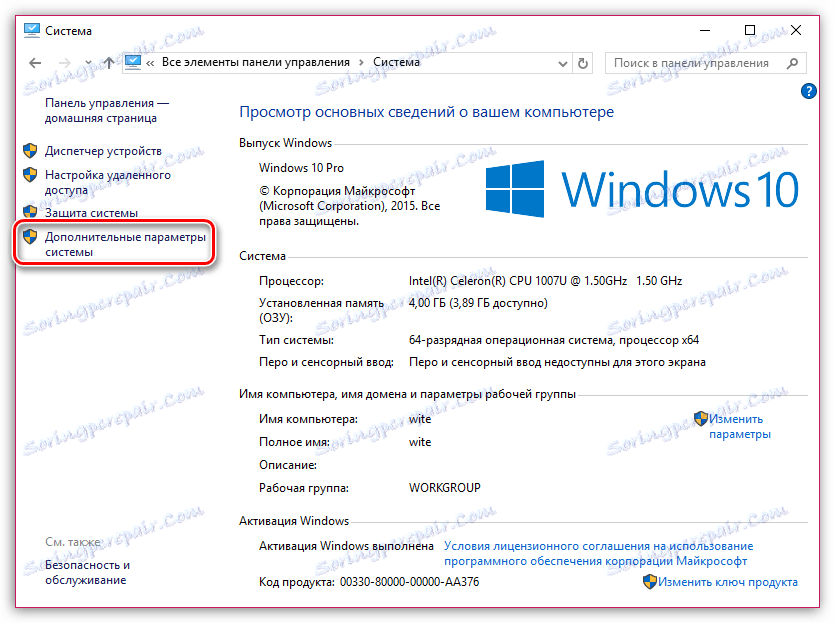Click 'Все элементы панели управления' breadcrumb
Screen dimensions: 835x623
tap(256, 62)
